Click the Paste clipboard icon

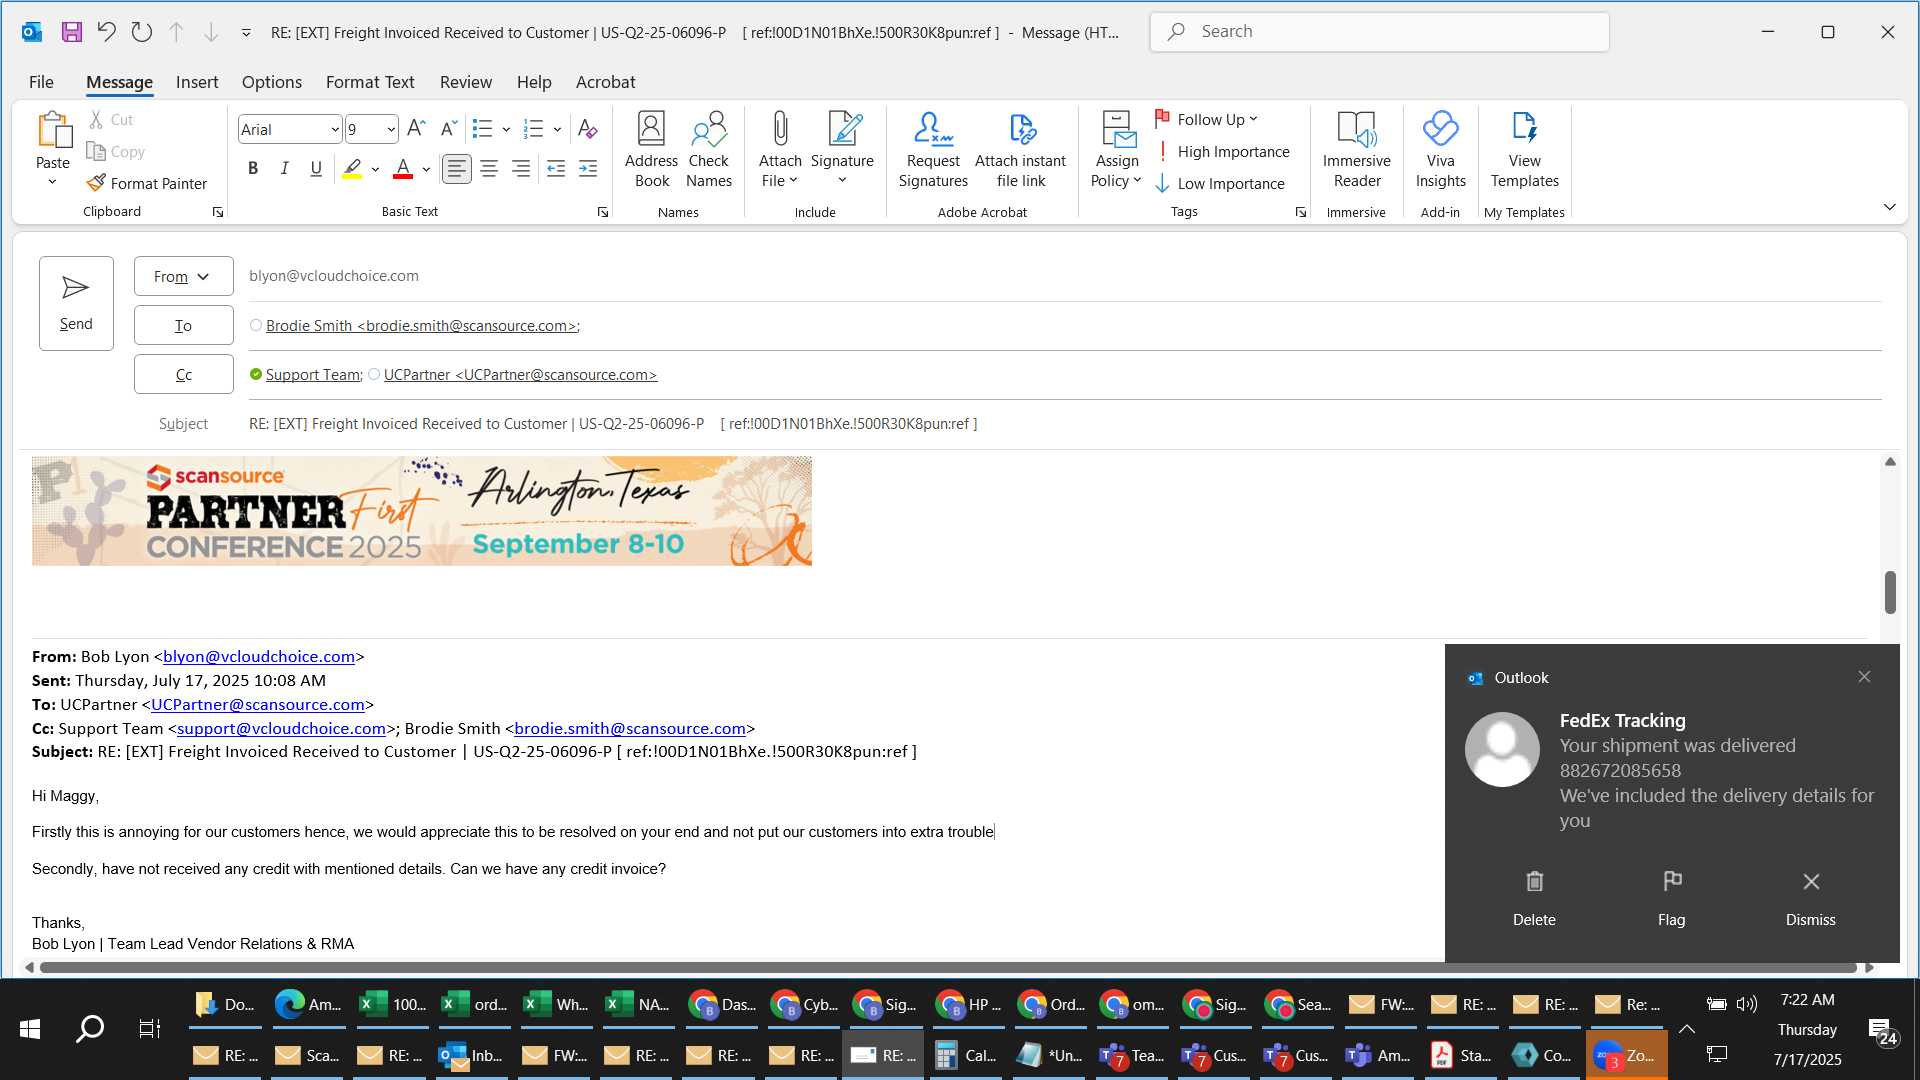(53, 130)
